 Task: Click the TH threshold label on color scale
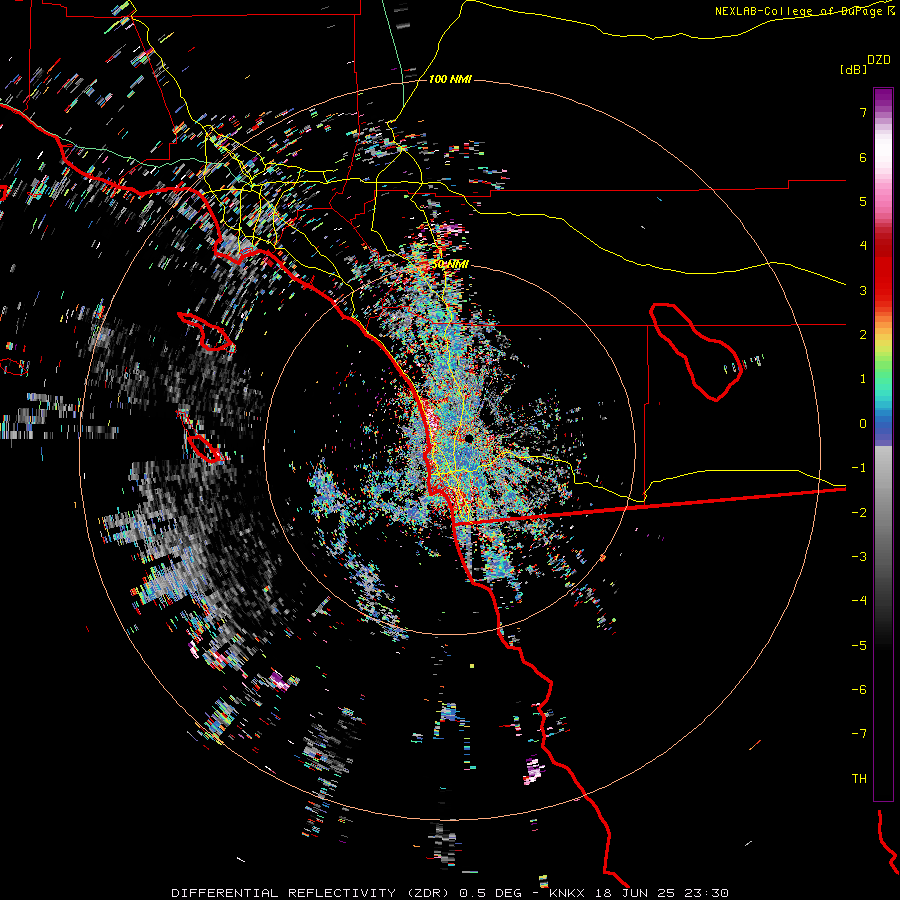click(859, 779)
